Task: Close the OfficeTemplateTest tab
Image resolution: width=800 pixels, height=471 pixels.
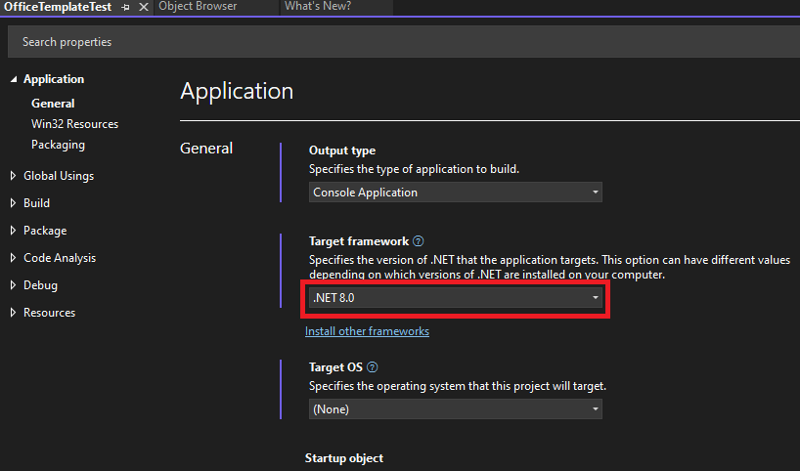Action: coord(144,7)
